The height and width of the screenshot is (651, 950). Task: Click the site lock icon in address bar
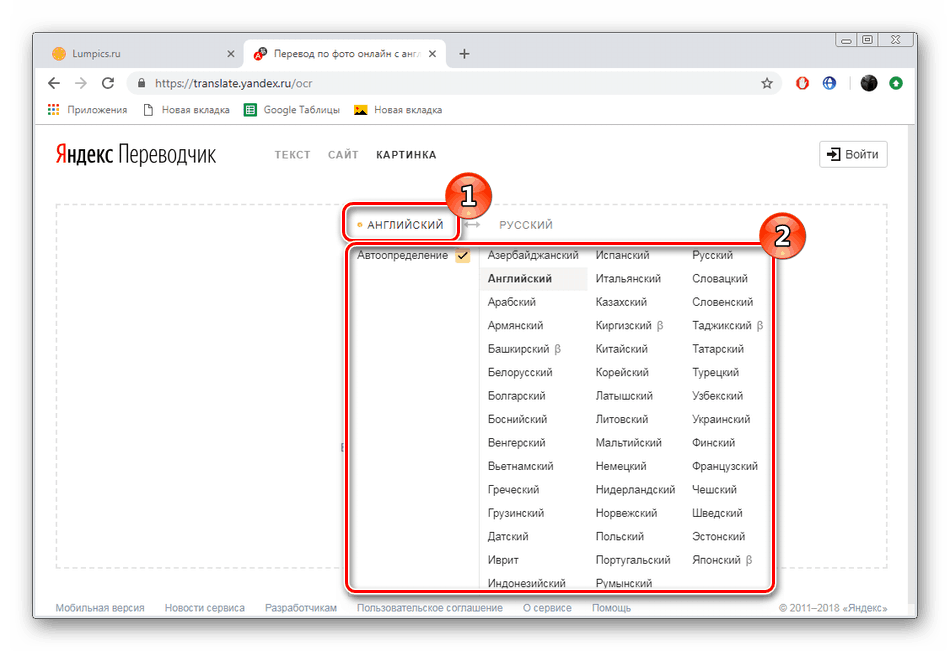click(141, 83)
